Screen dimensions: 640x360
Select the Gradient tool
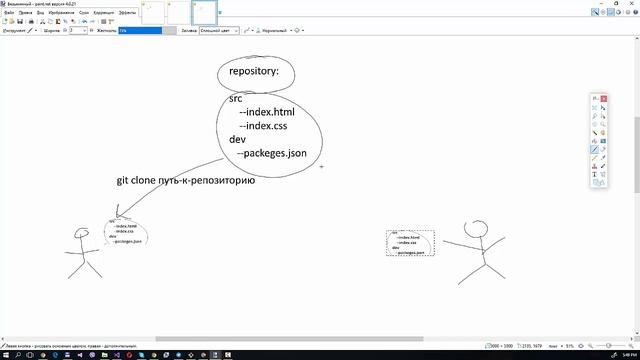click(x=603, y=141)
